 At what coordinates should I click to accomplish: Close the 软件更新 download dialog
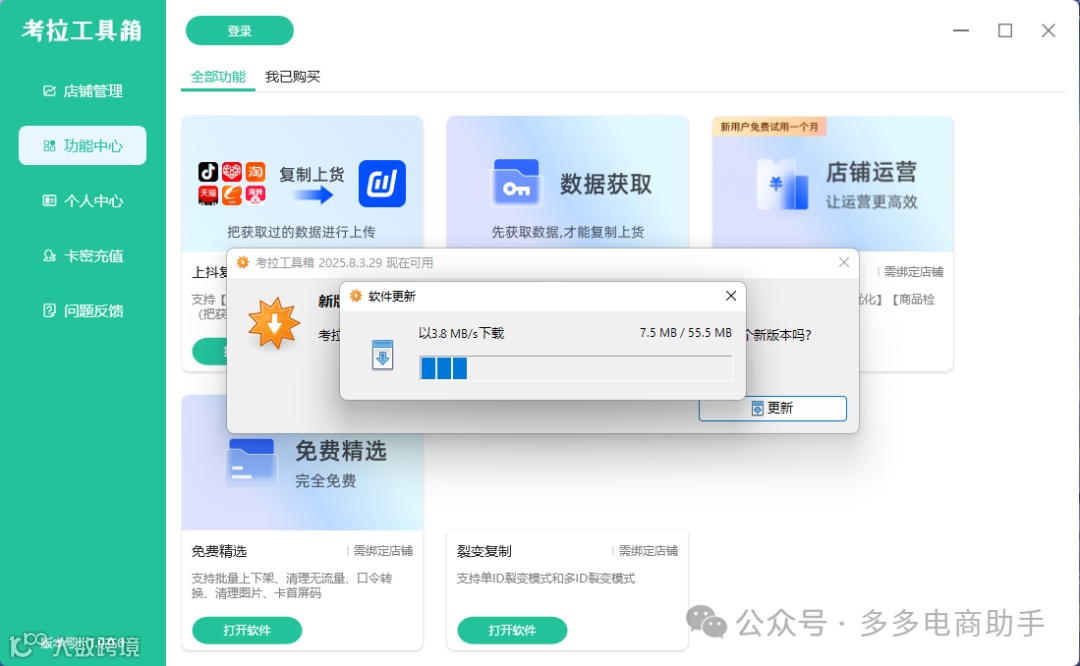point(731,295)
